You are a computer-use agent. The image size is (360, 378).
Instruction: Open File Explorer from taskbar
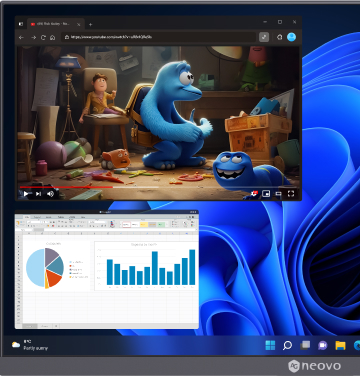click(x=340, y=345)
